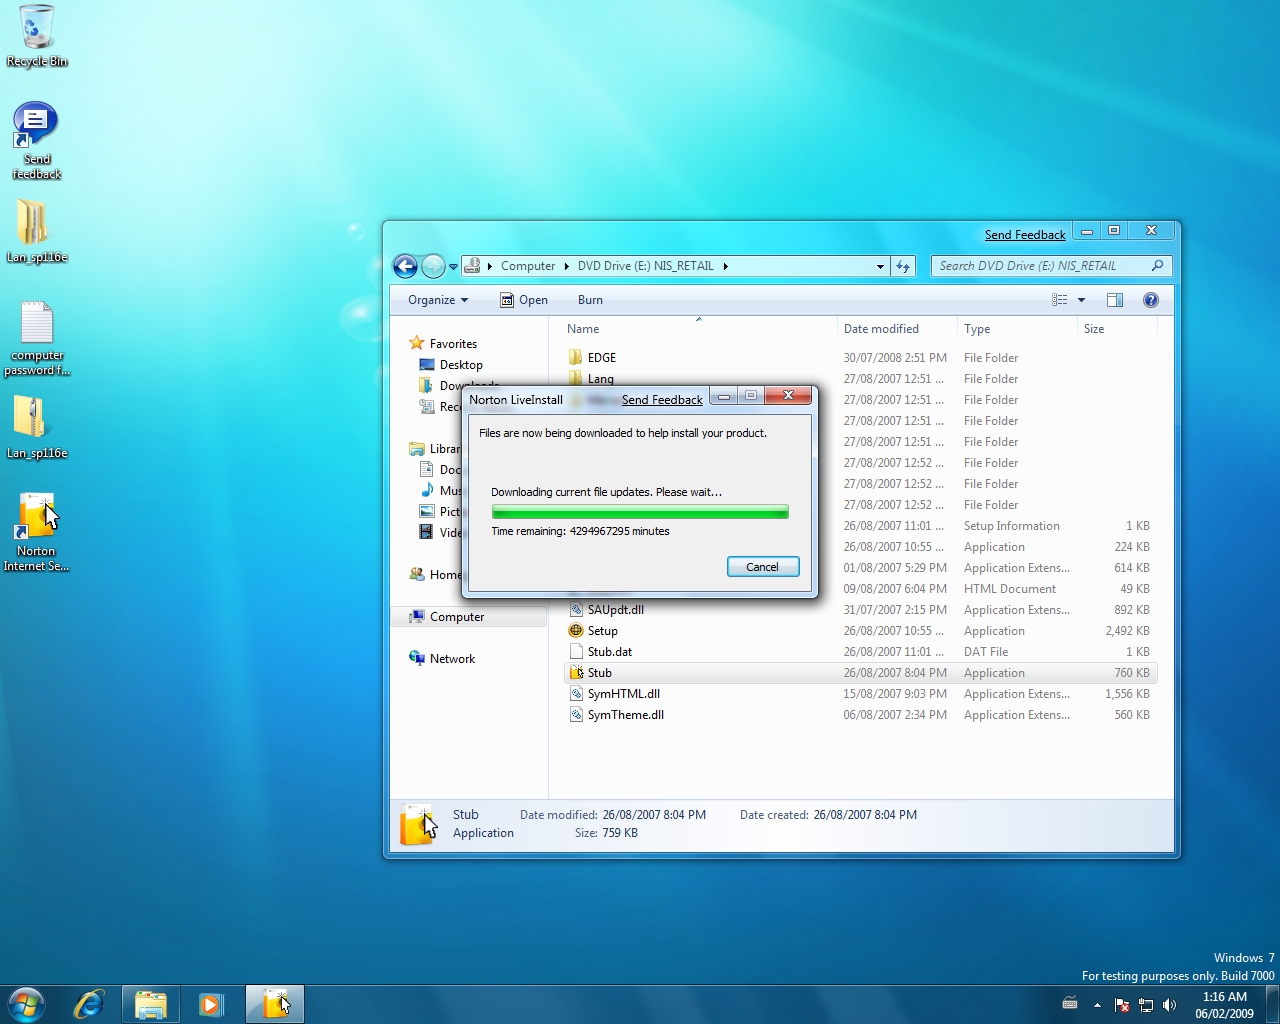Expand the recent pages dropdown arrow
This screenshot has height=1024, width=1280.
point(453,266)
